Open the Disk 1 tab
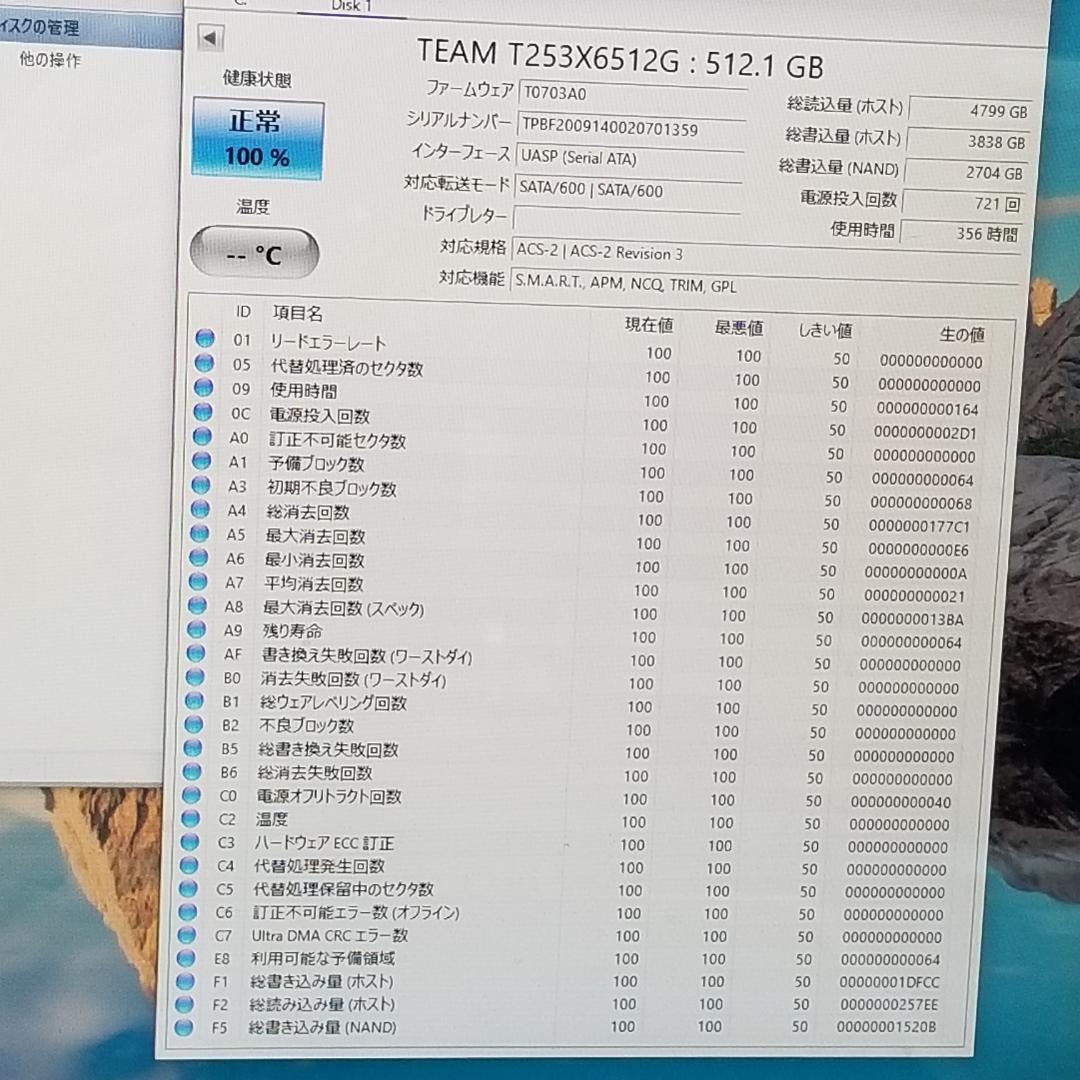The image size is (1080, 1080). click(351, 6)
